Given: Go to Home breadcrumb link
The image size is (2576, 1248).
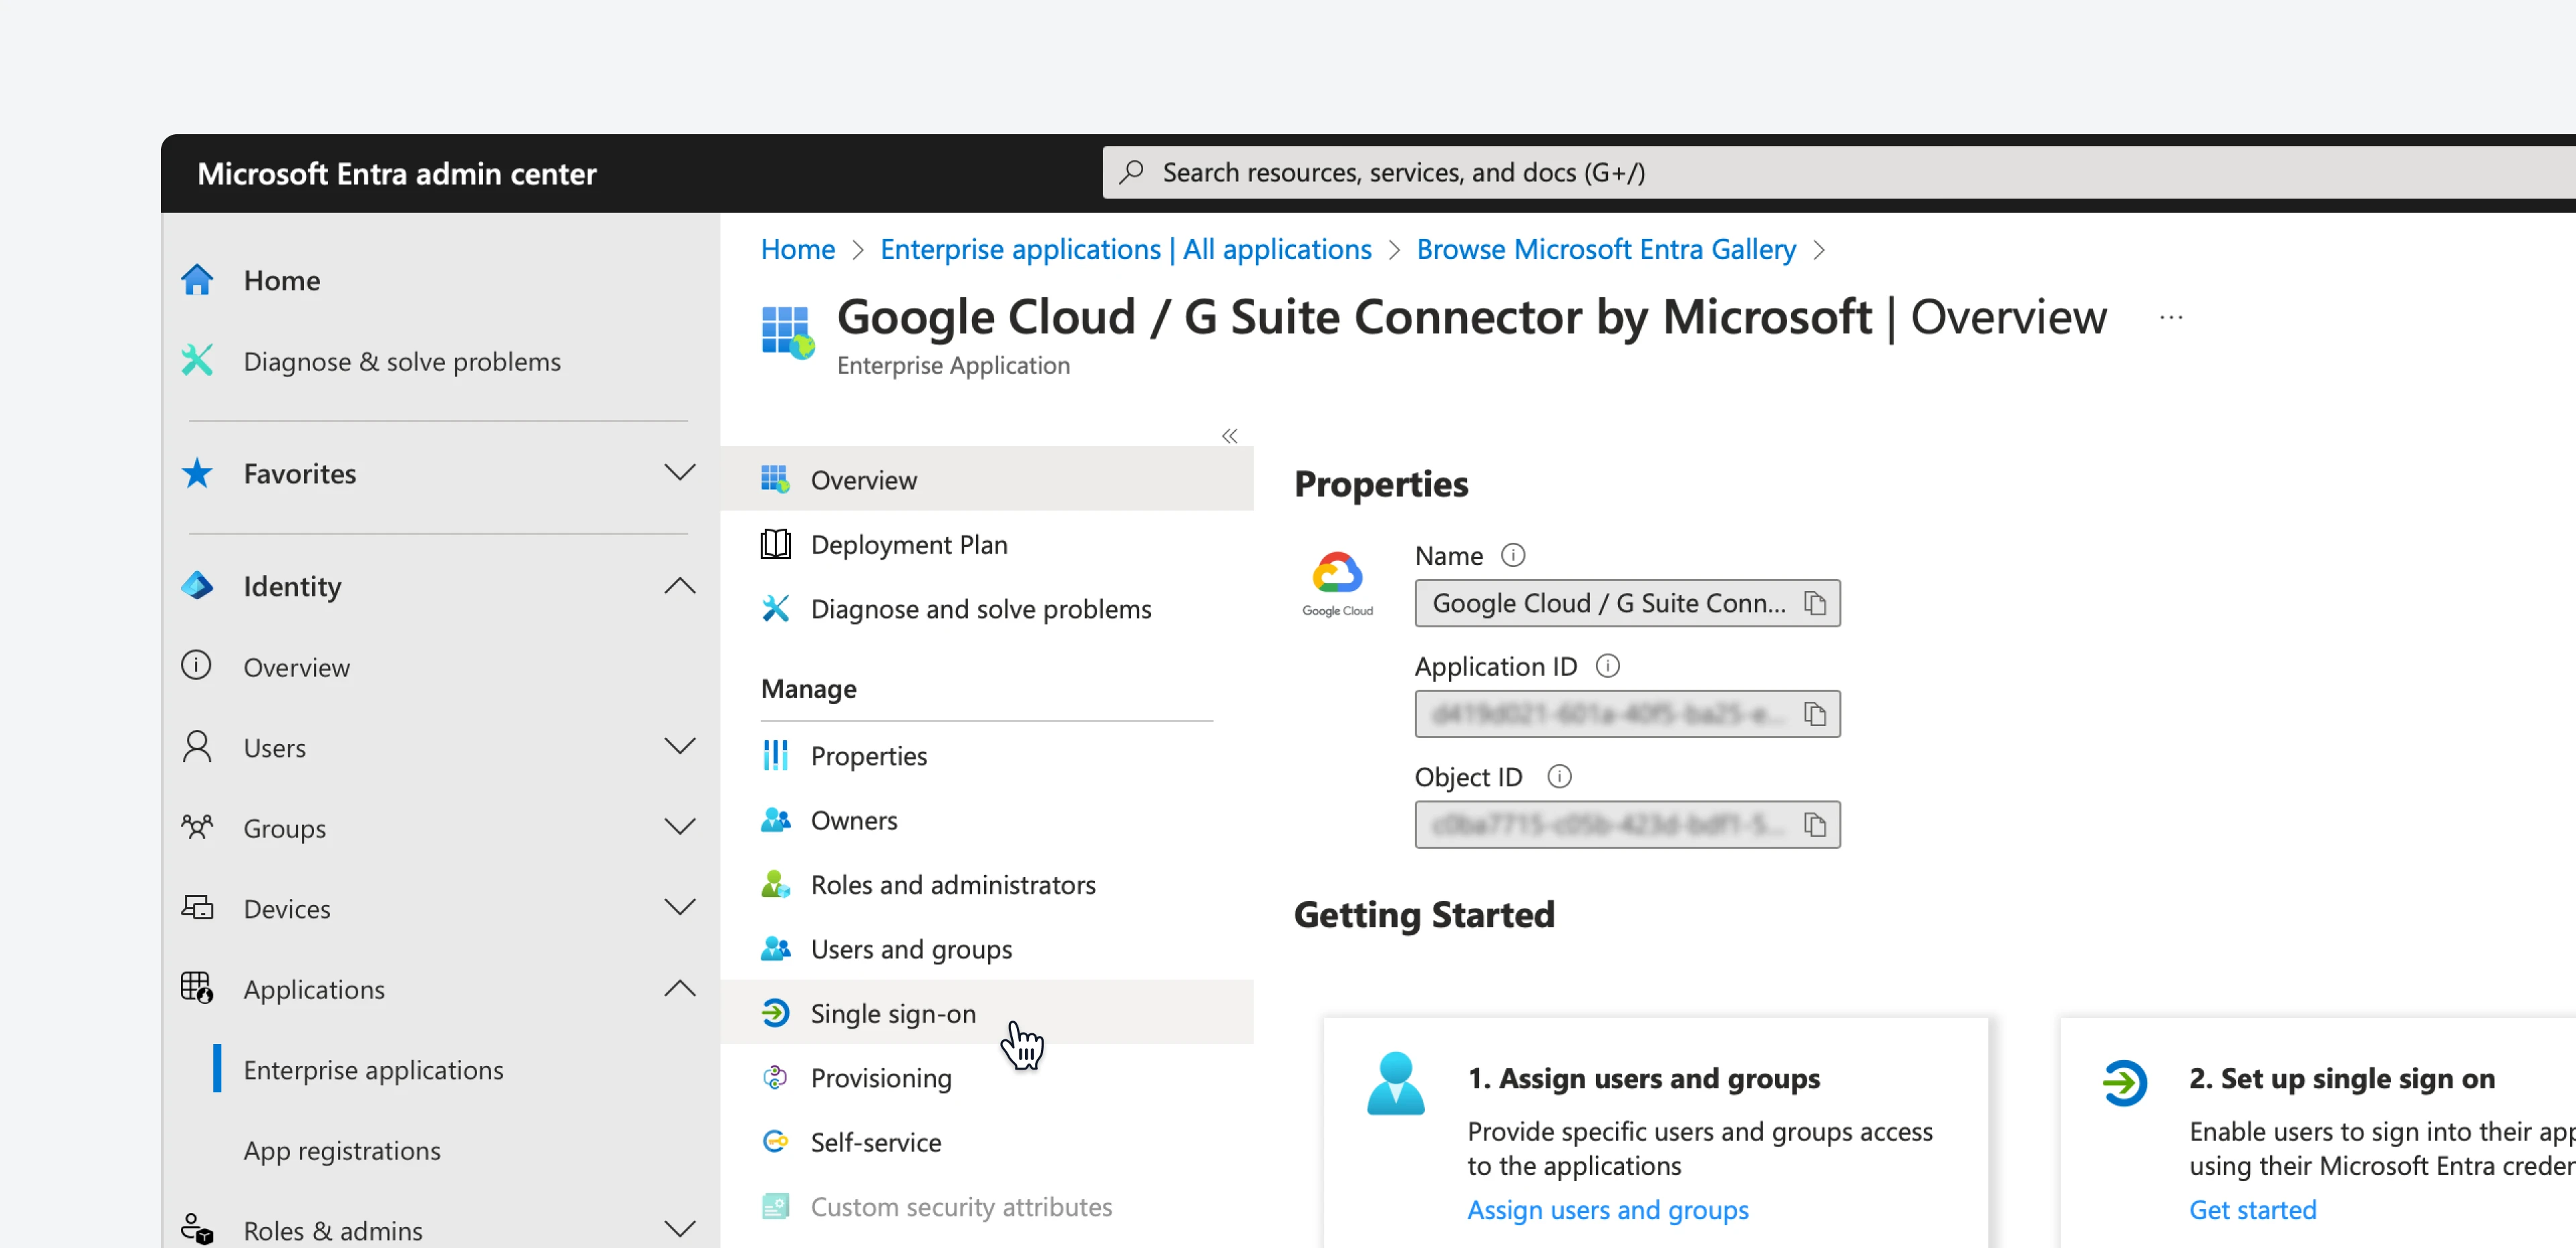Looking at the screenshot, I should [x=798, y=249].
